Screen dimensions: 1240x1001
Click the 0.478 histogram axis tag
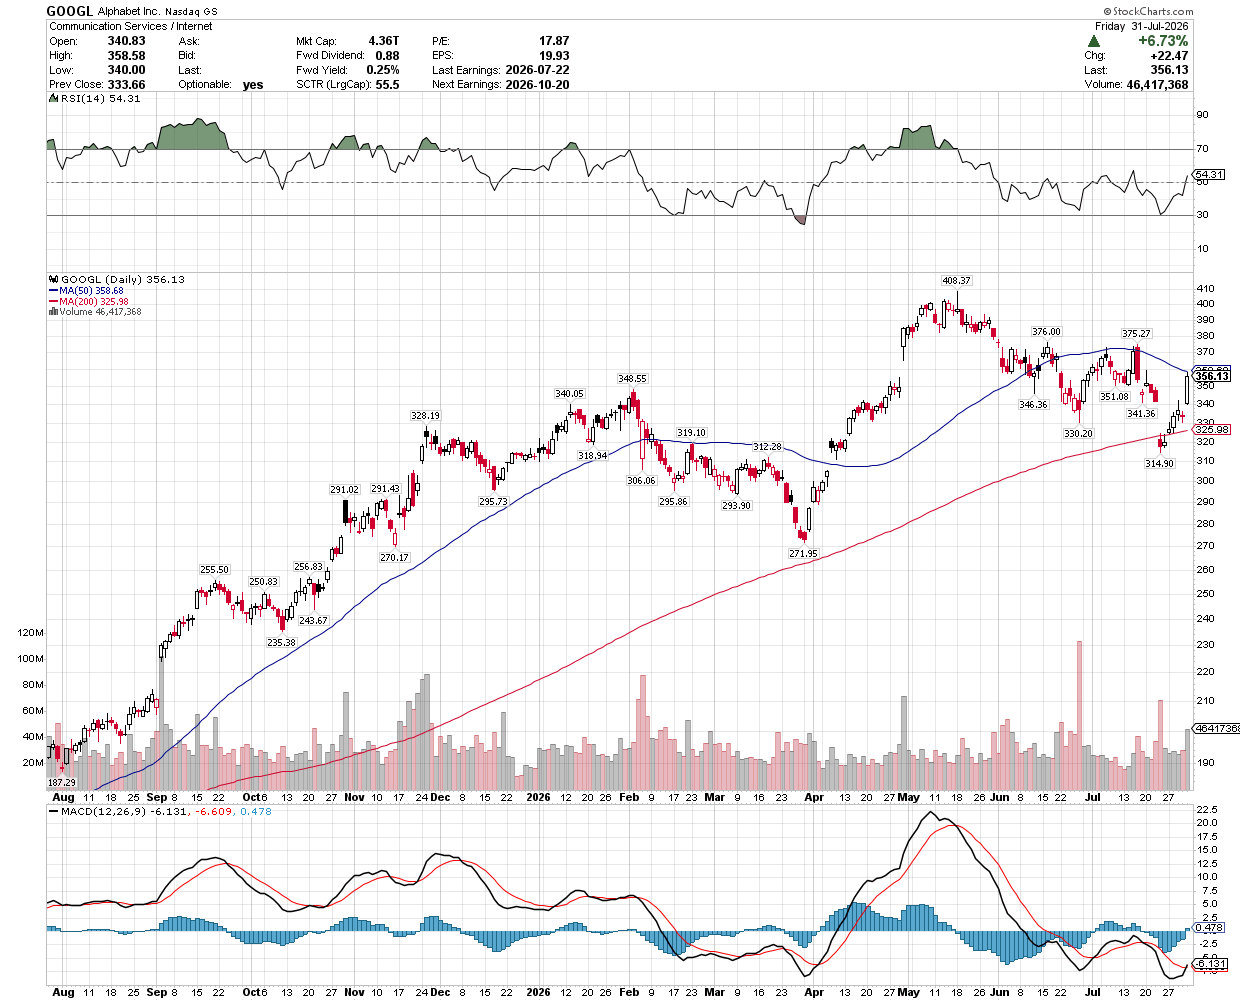[x=1209, y=929]
